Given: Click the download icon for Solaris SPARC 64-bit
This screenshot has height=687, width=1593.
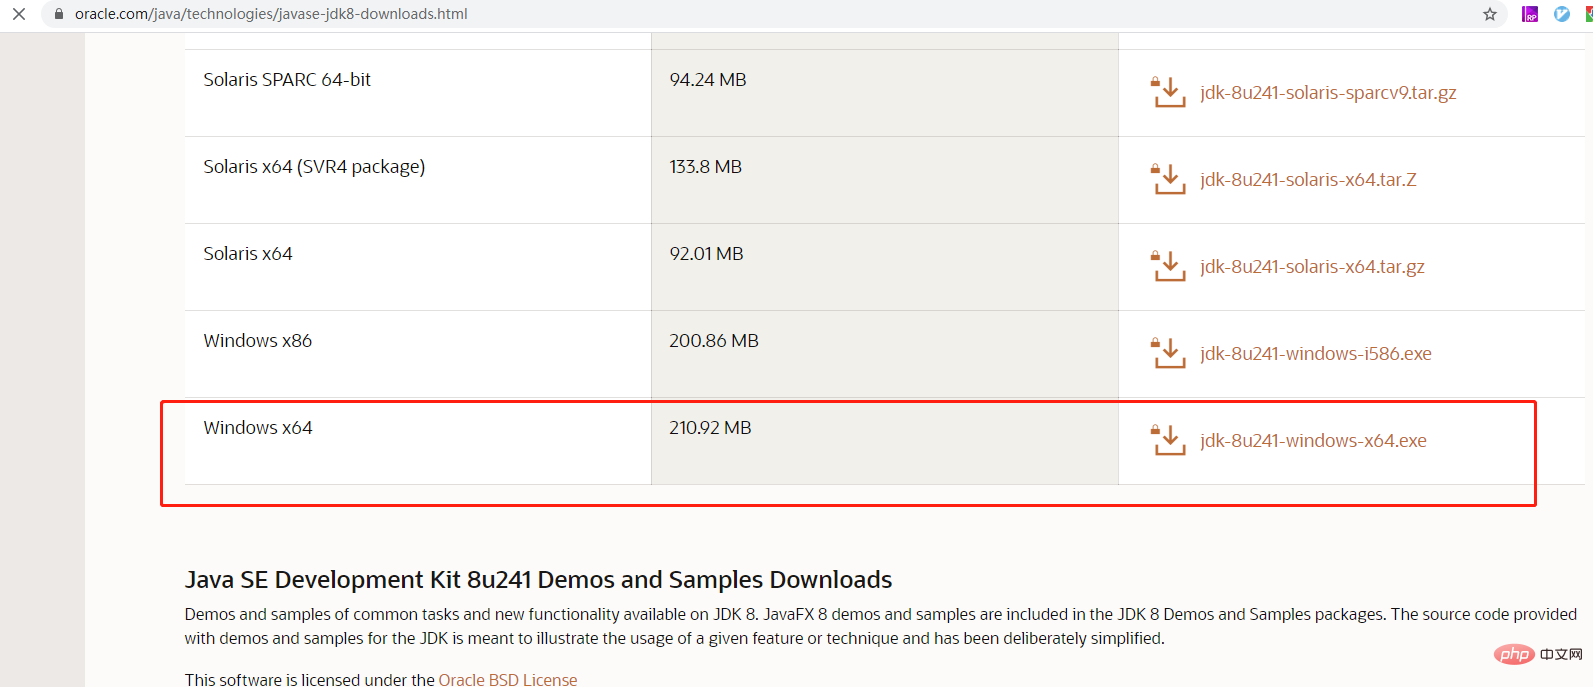Looking at the screenshot, I should [1169, 92].
